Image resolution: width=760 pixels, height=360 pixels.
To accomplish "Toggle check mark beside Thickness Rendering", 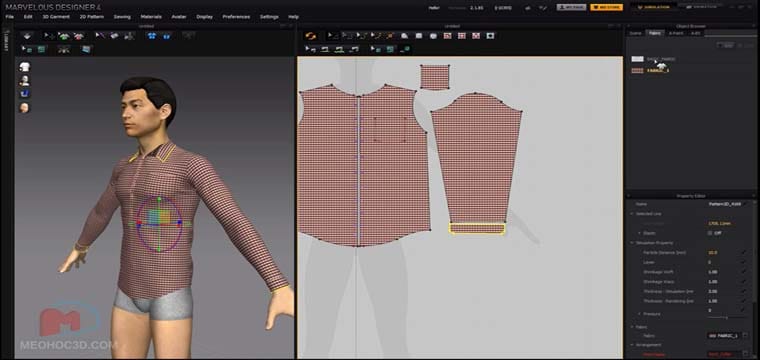I will tap(744, 301).
